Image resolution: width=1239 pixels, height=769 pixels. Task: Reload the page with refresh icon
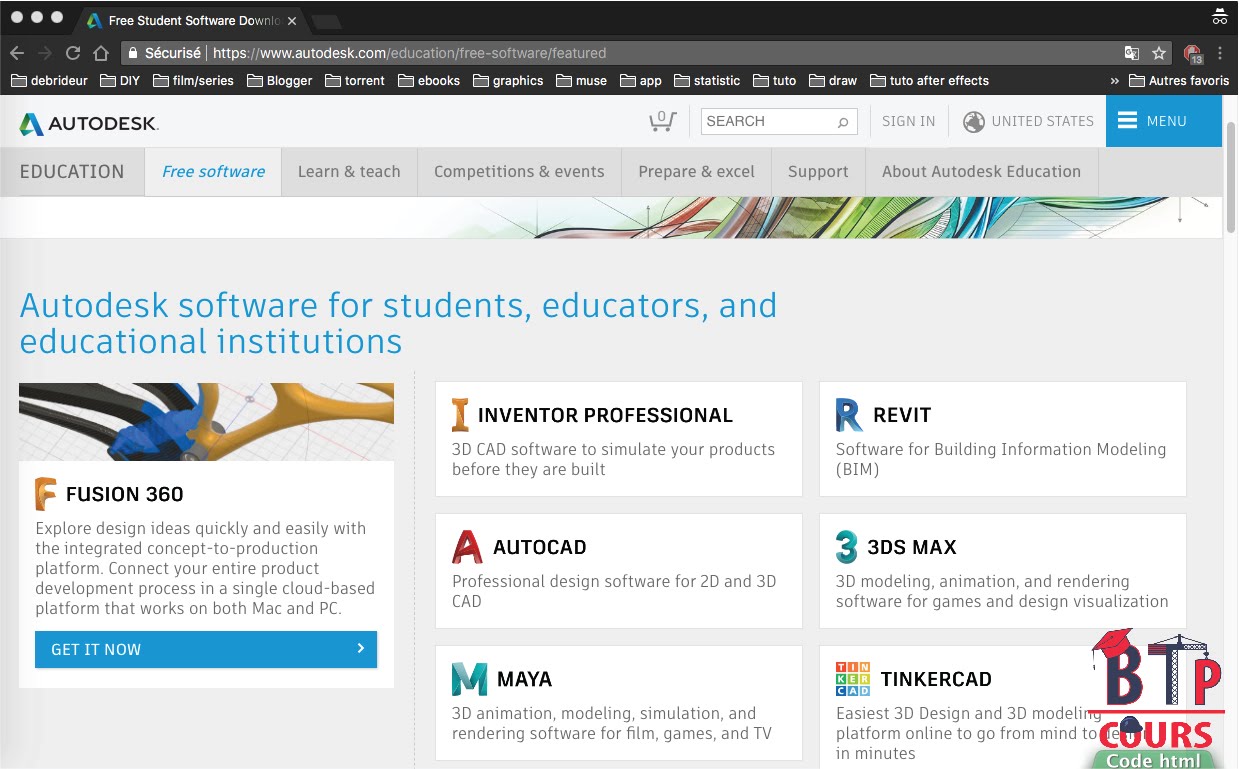click(73, 53)
